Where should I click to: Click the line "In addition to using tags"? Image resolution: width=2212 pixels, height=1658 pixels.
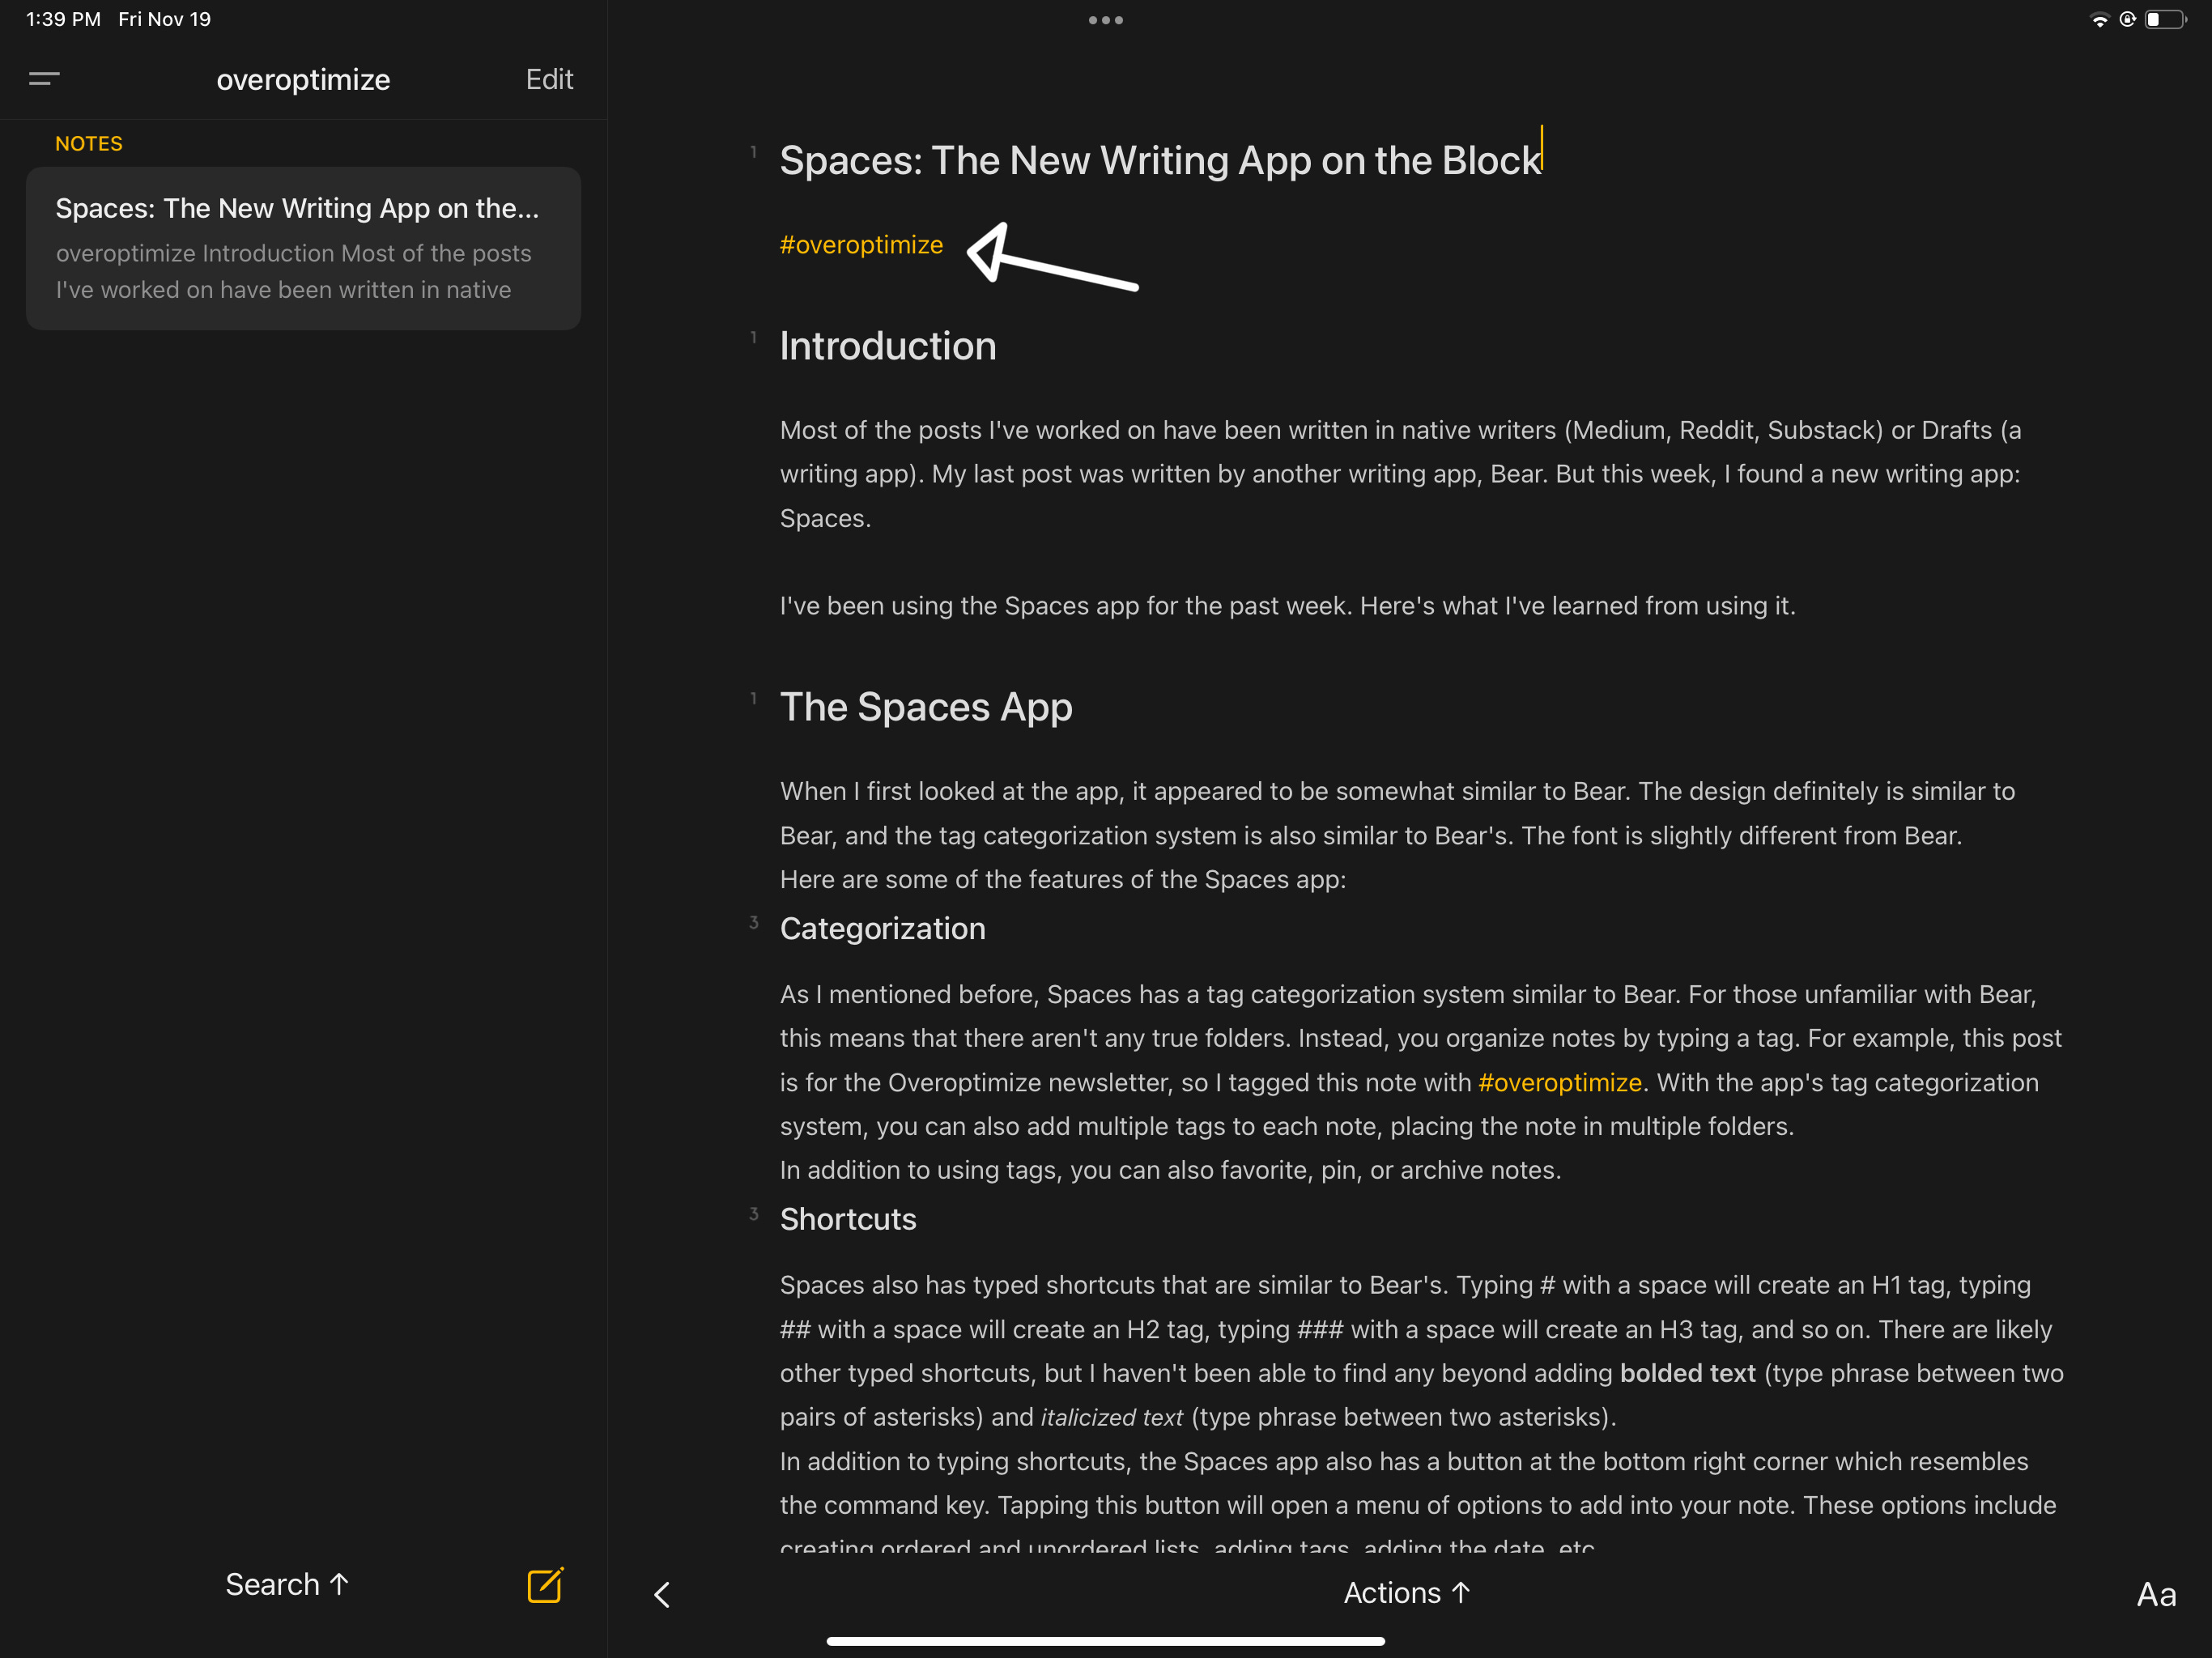point(1170,1171)
